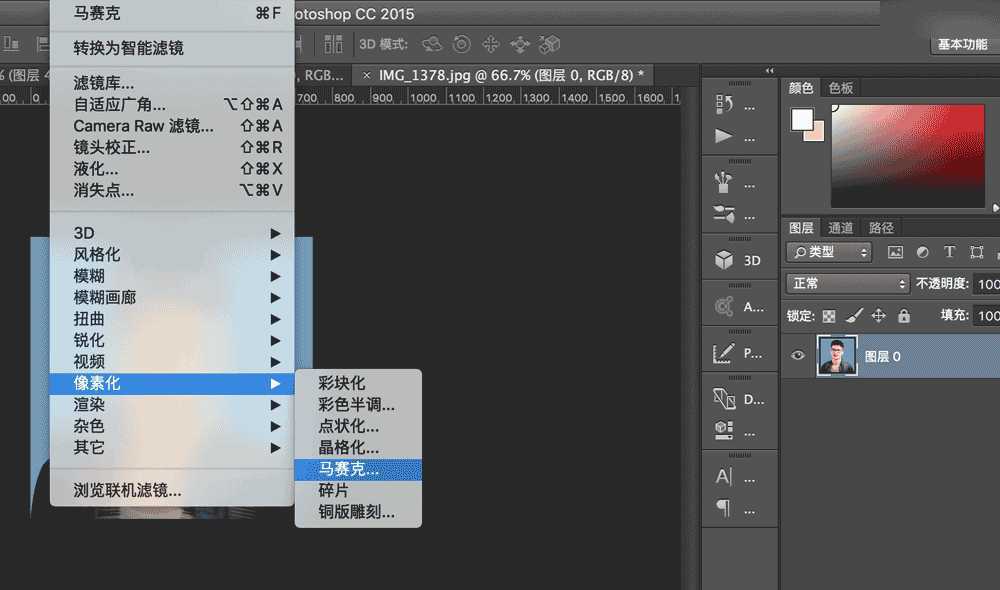Screen dimensions: 1000x590
Task: Click the 图层 0 layer thumbnail
Action: [x=837, y=355]
